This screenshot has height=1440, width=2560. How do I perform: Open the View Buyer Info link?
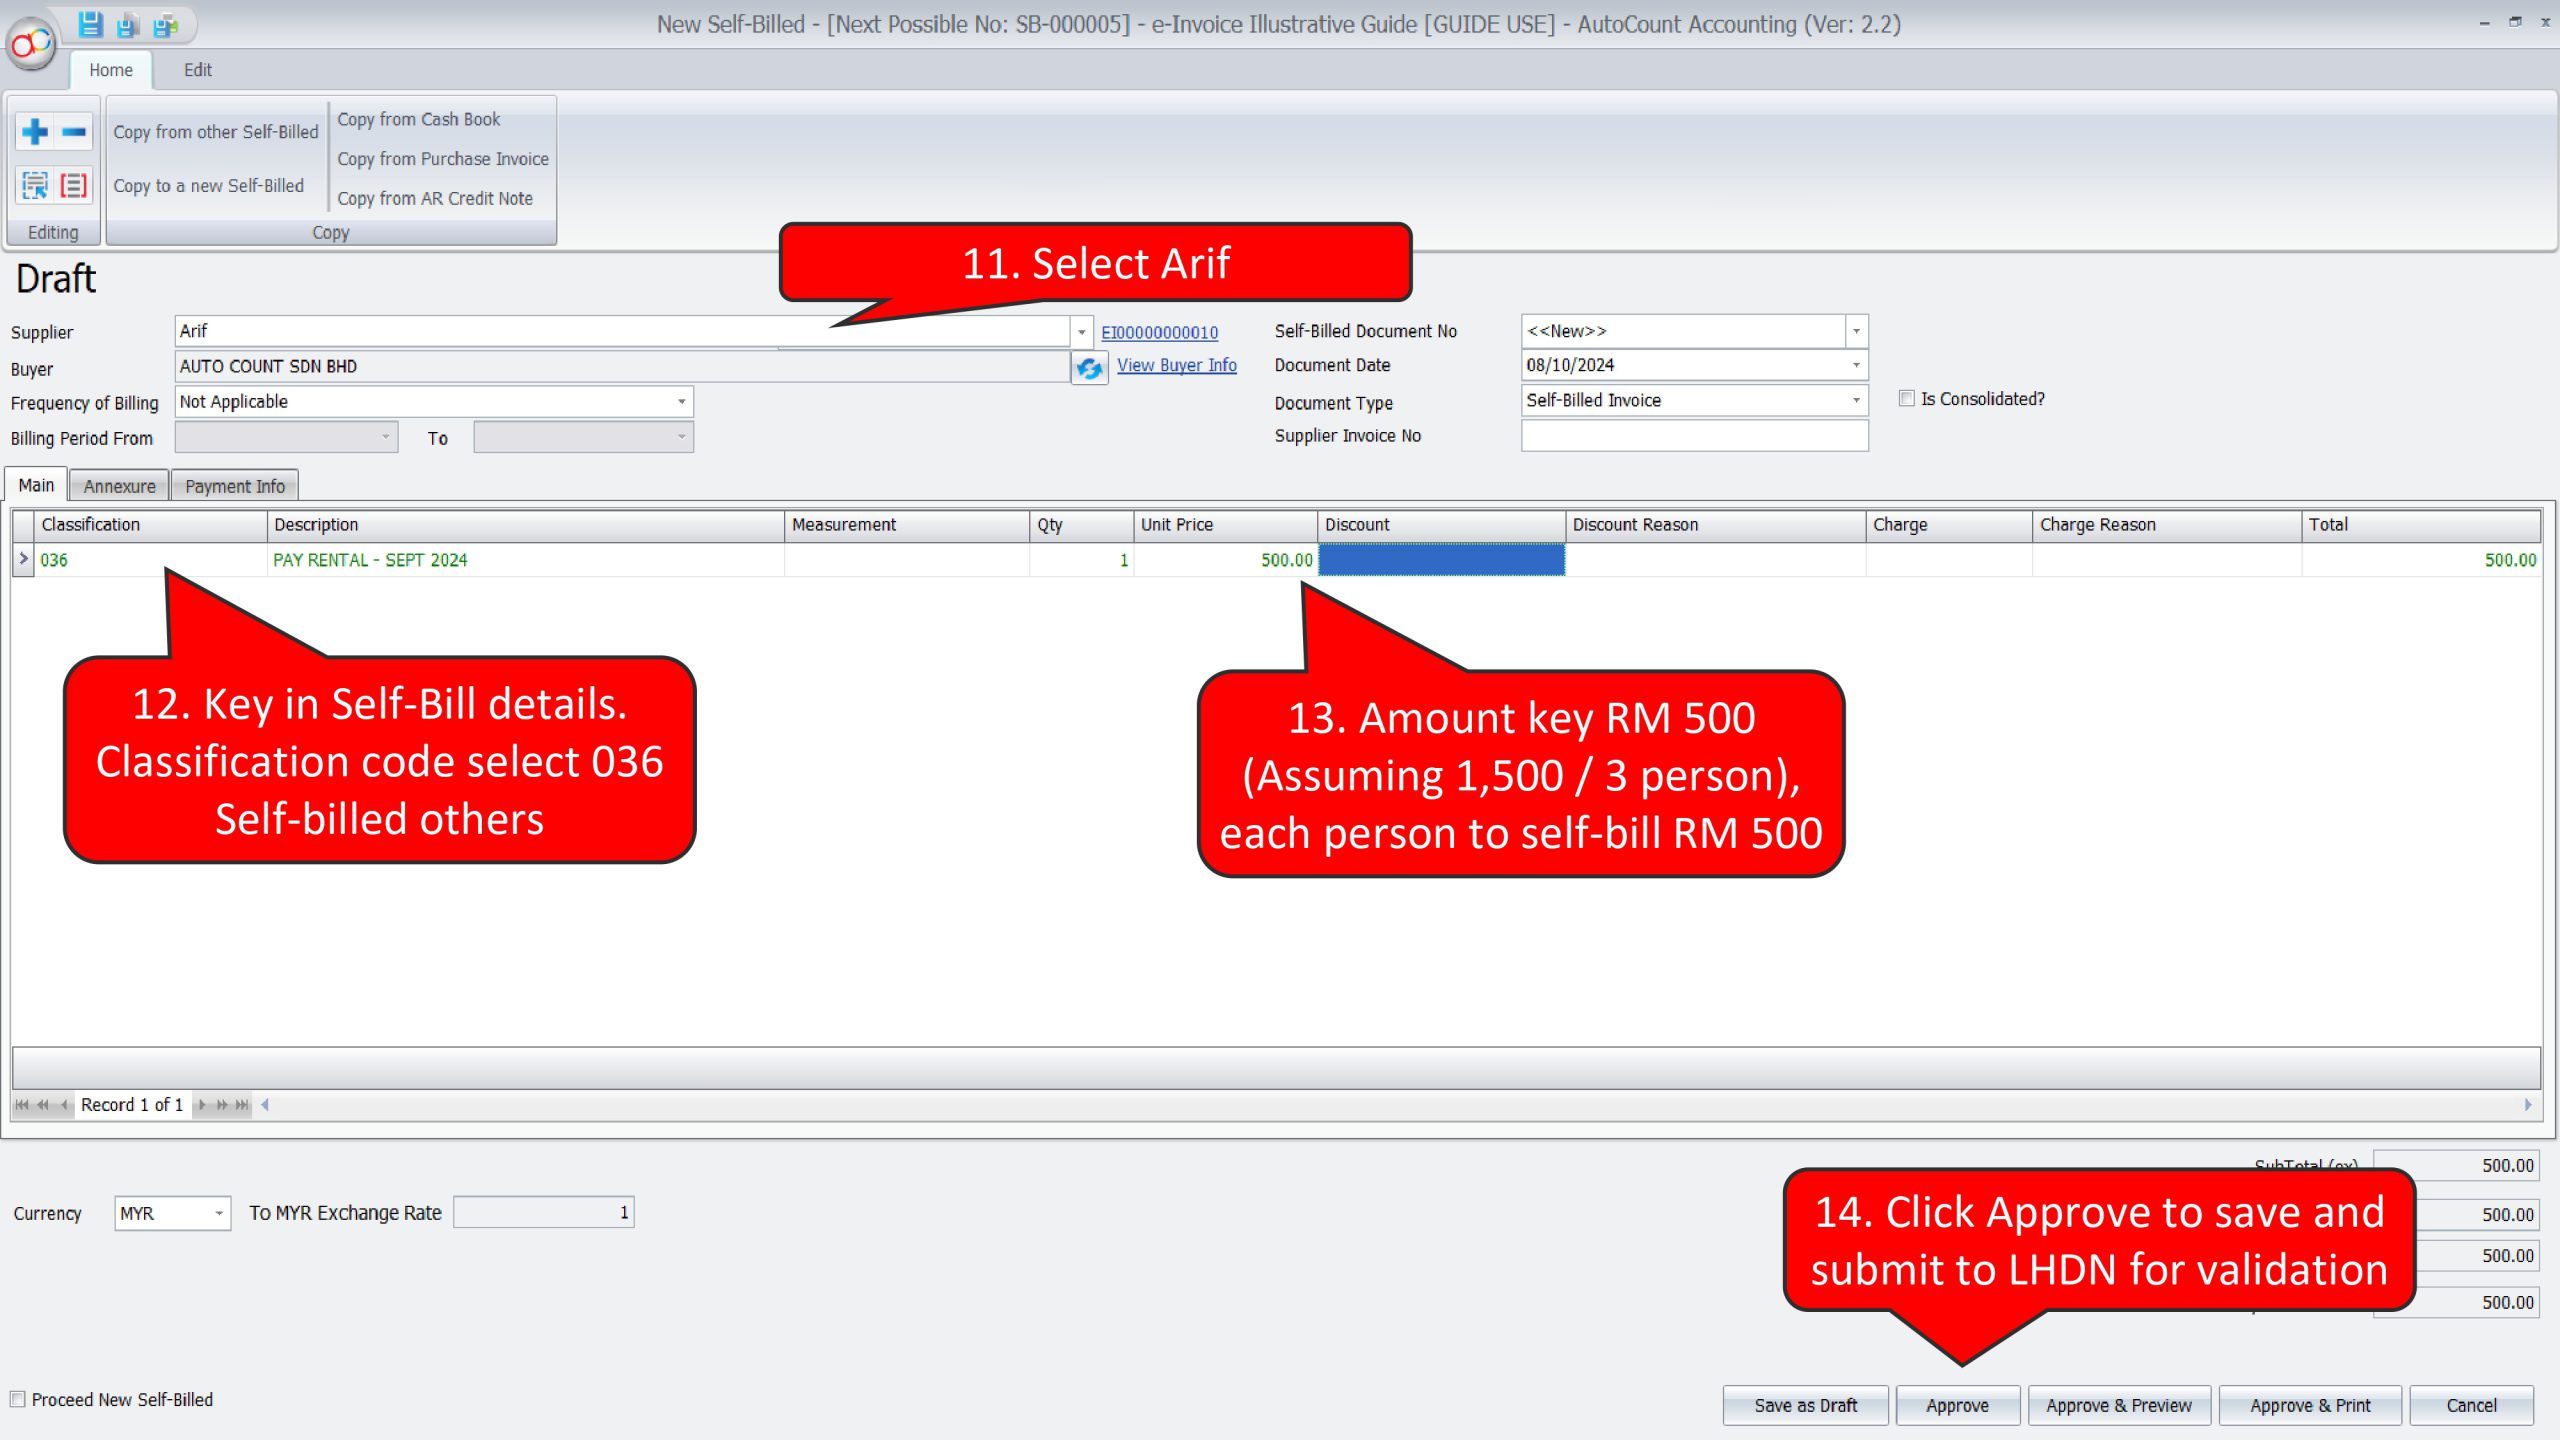1177,365
